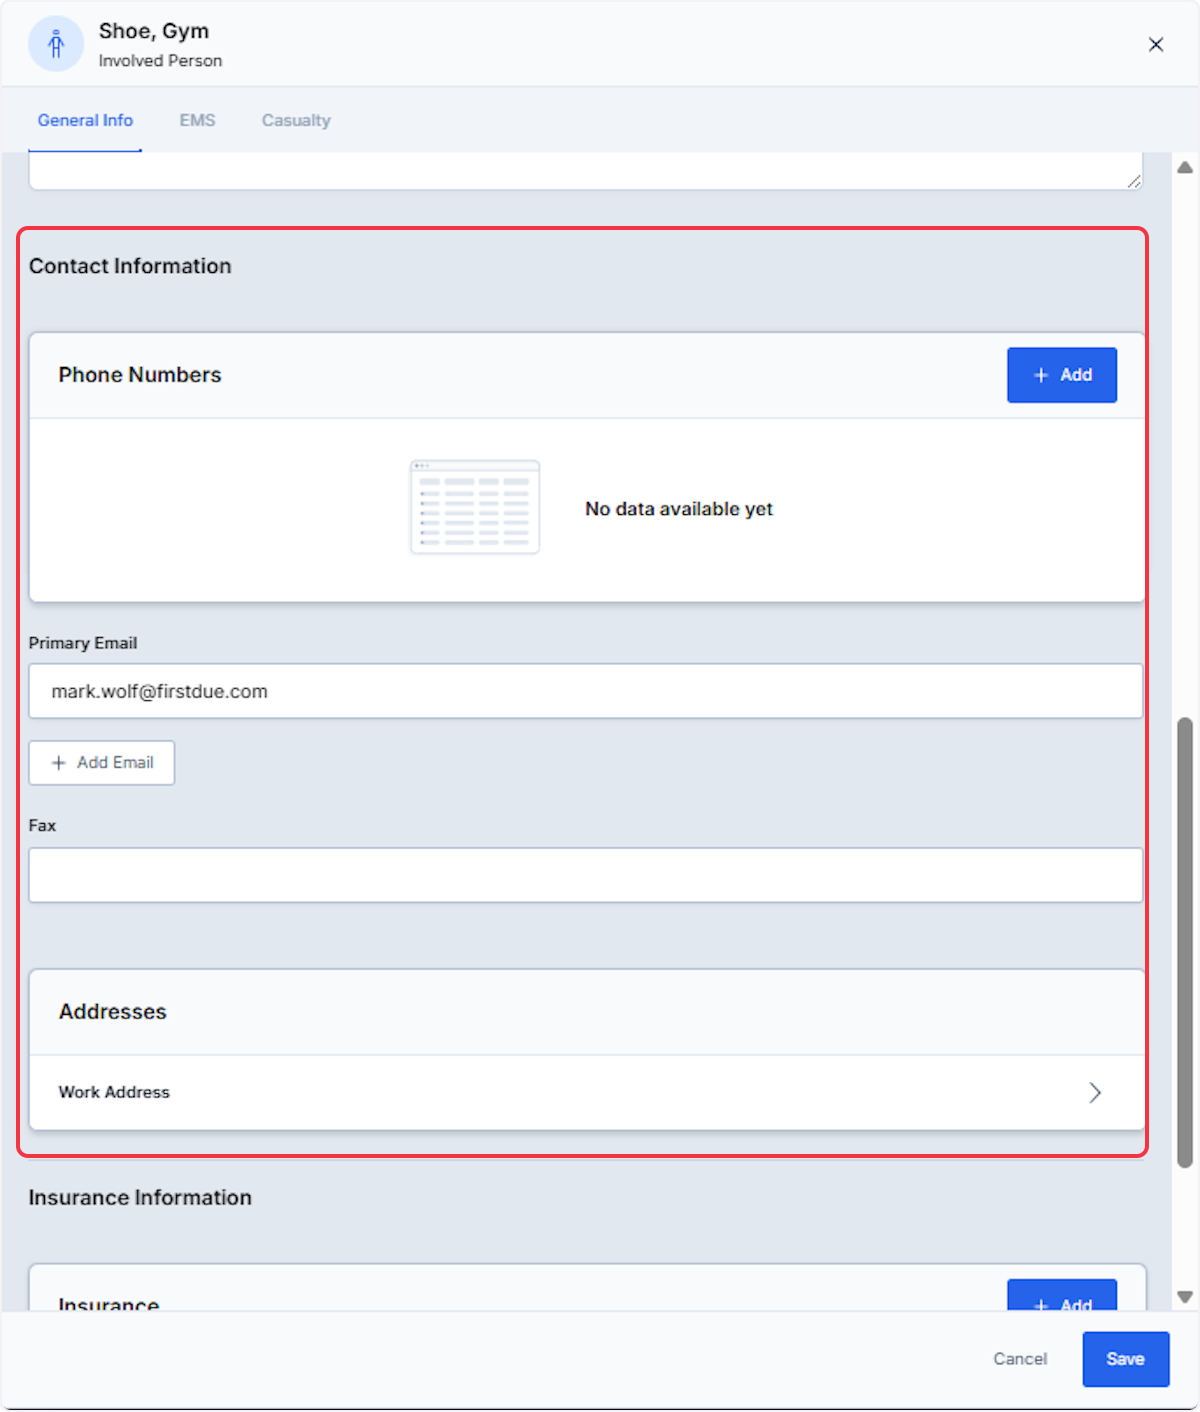Click the Insurance Information heading
The width and height of the screenshot is (1200, 1412).
coord(140,1198)
